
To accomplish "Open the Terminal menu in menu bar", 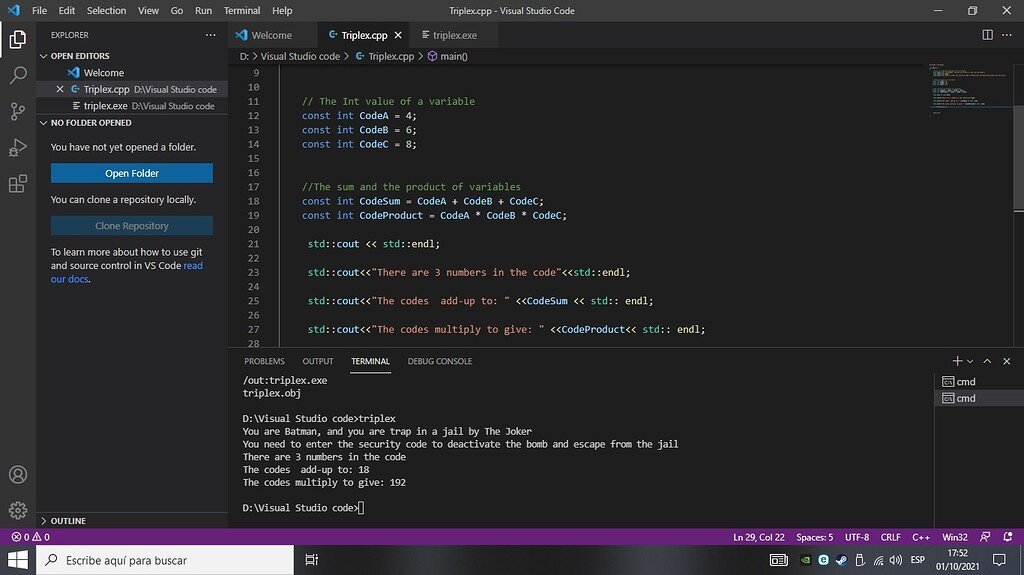I will pos(241,10).
